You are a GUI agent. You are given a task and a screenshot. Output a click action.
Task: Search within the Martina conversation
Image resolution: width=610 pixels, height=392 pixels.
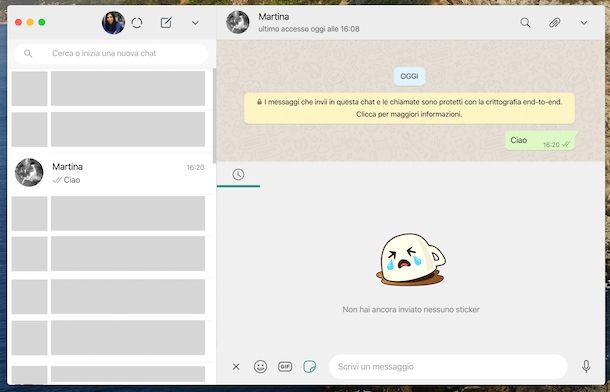pos(525,23)
